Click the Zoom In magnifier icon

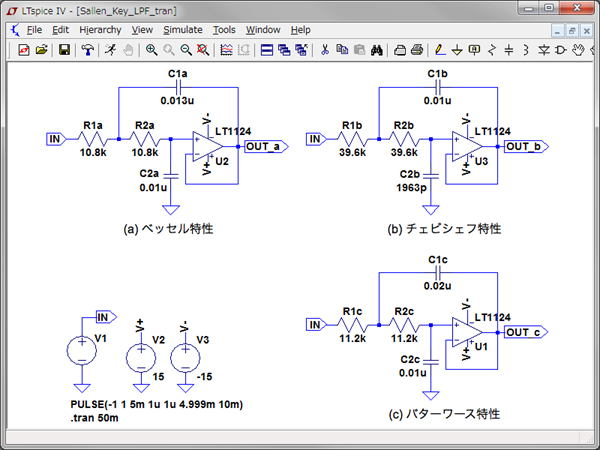151,50
